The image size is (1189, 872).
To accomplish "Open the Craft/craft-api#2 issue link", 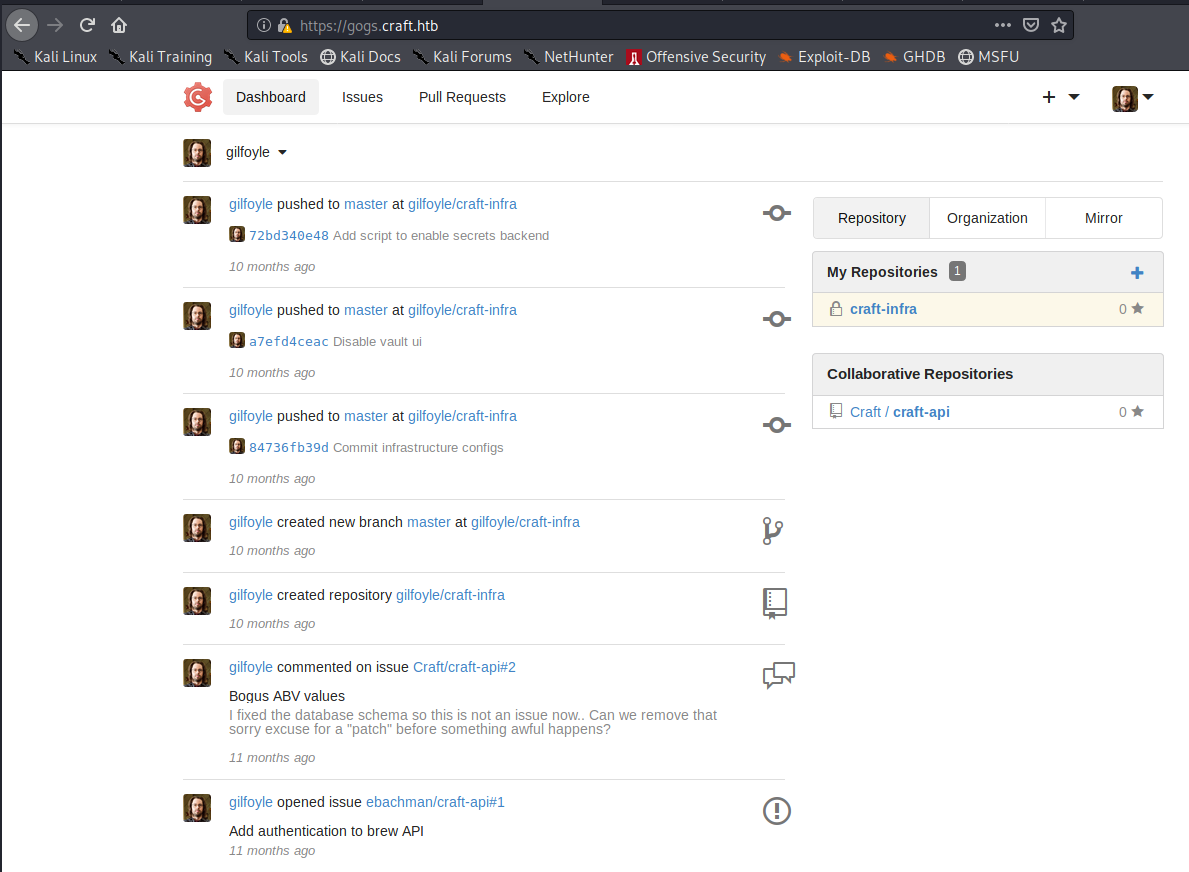I will coord(464,667).
